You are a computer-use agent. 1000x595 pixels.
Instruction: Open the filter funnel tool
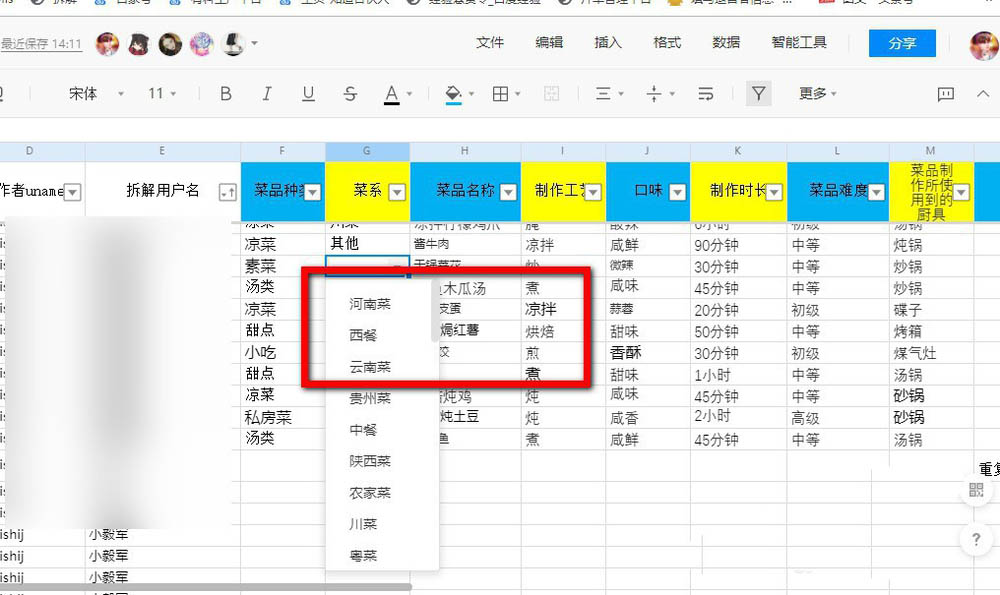(759, 93)
